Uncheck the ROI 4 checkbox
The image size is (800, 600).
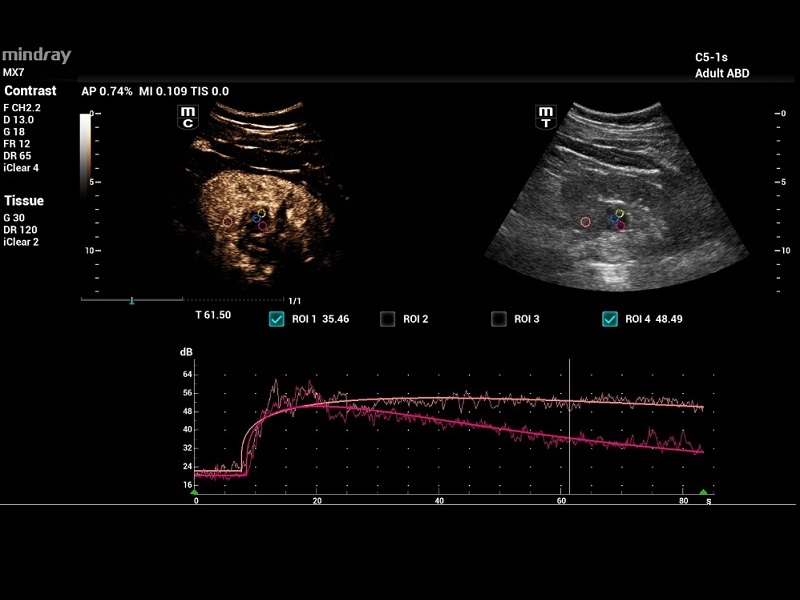(609, 319)
